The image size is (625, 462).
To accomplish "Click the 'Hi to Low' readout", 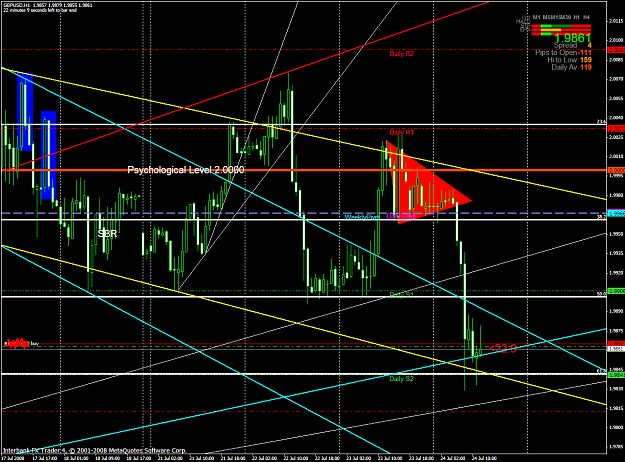I will pos(569,60).
